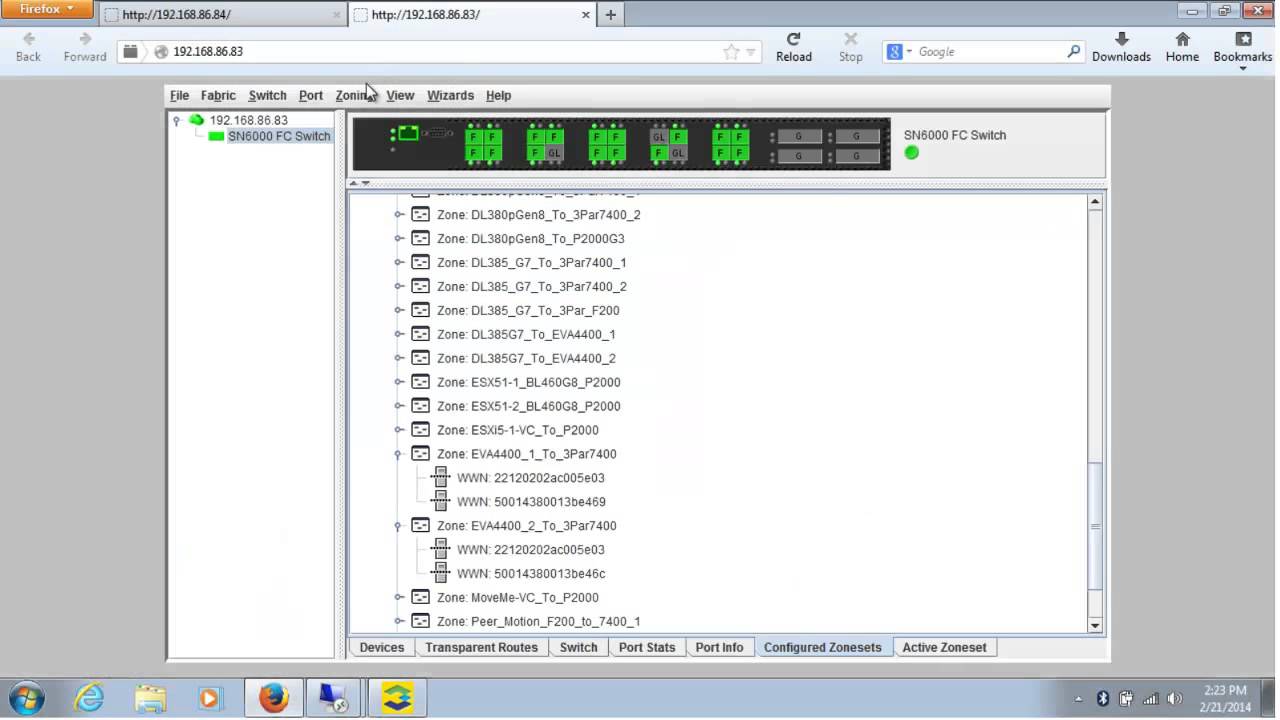Click the fabric cloud icon beside 192.168.86.83
This screenshot has height=720, width=1280.
[196, 120]
